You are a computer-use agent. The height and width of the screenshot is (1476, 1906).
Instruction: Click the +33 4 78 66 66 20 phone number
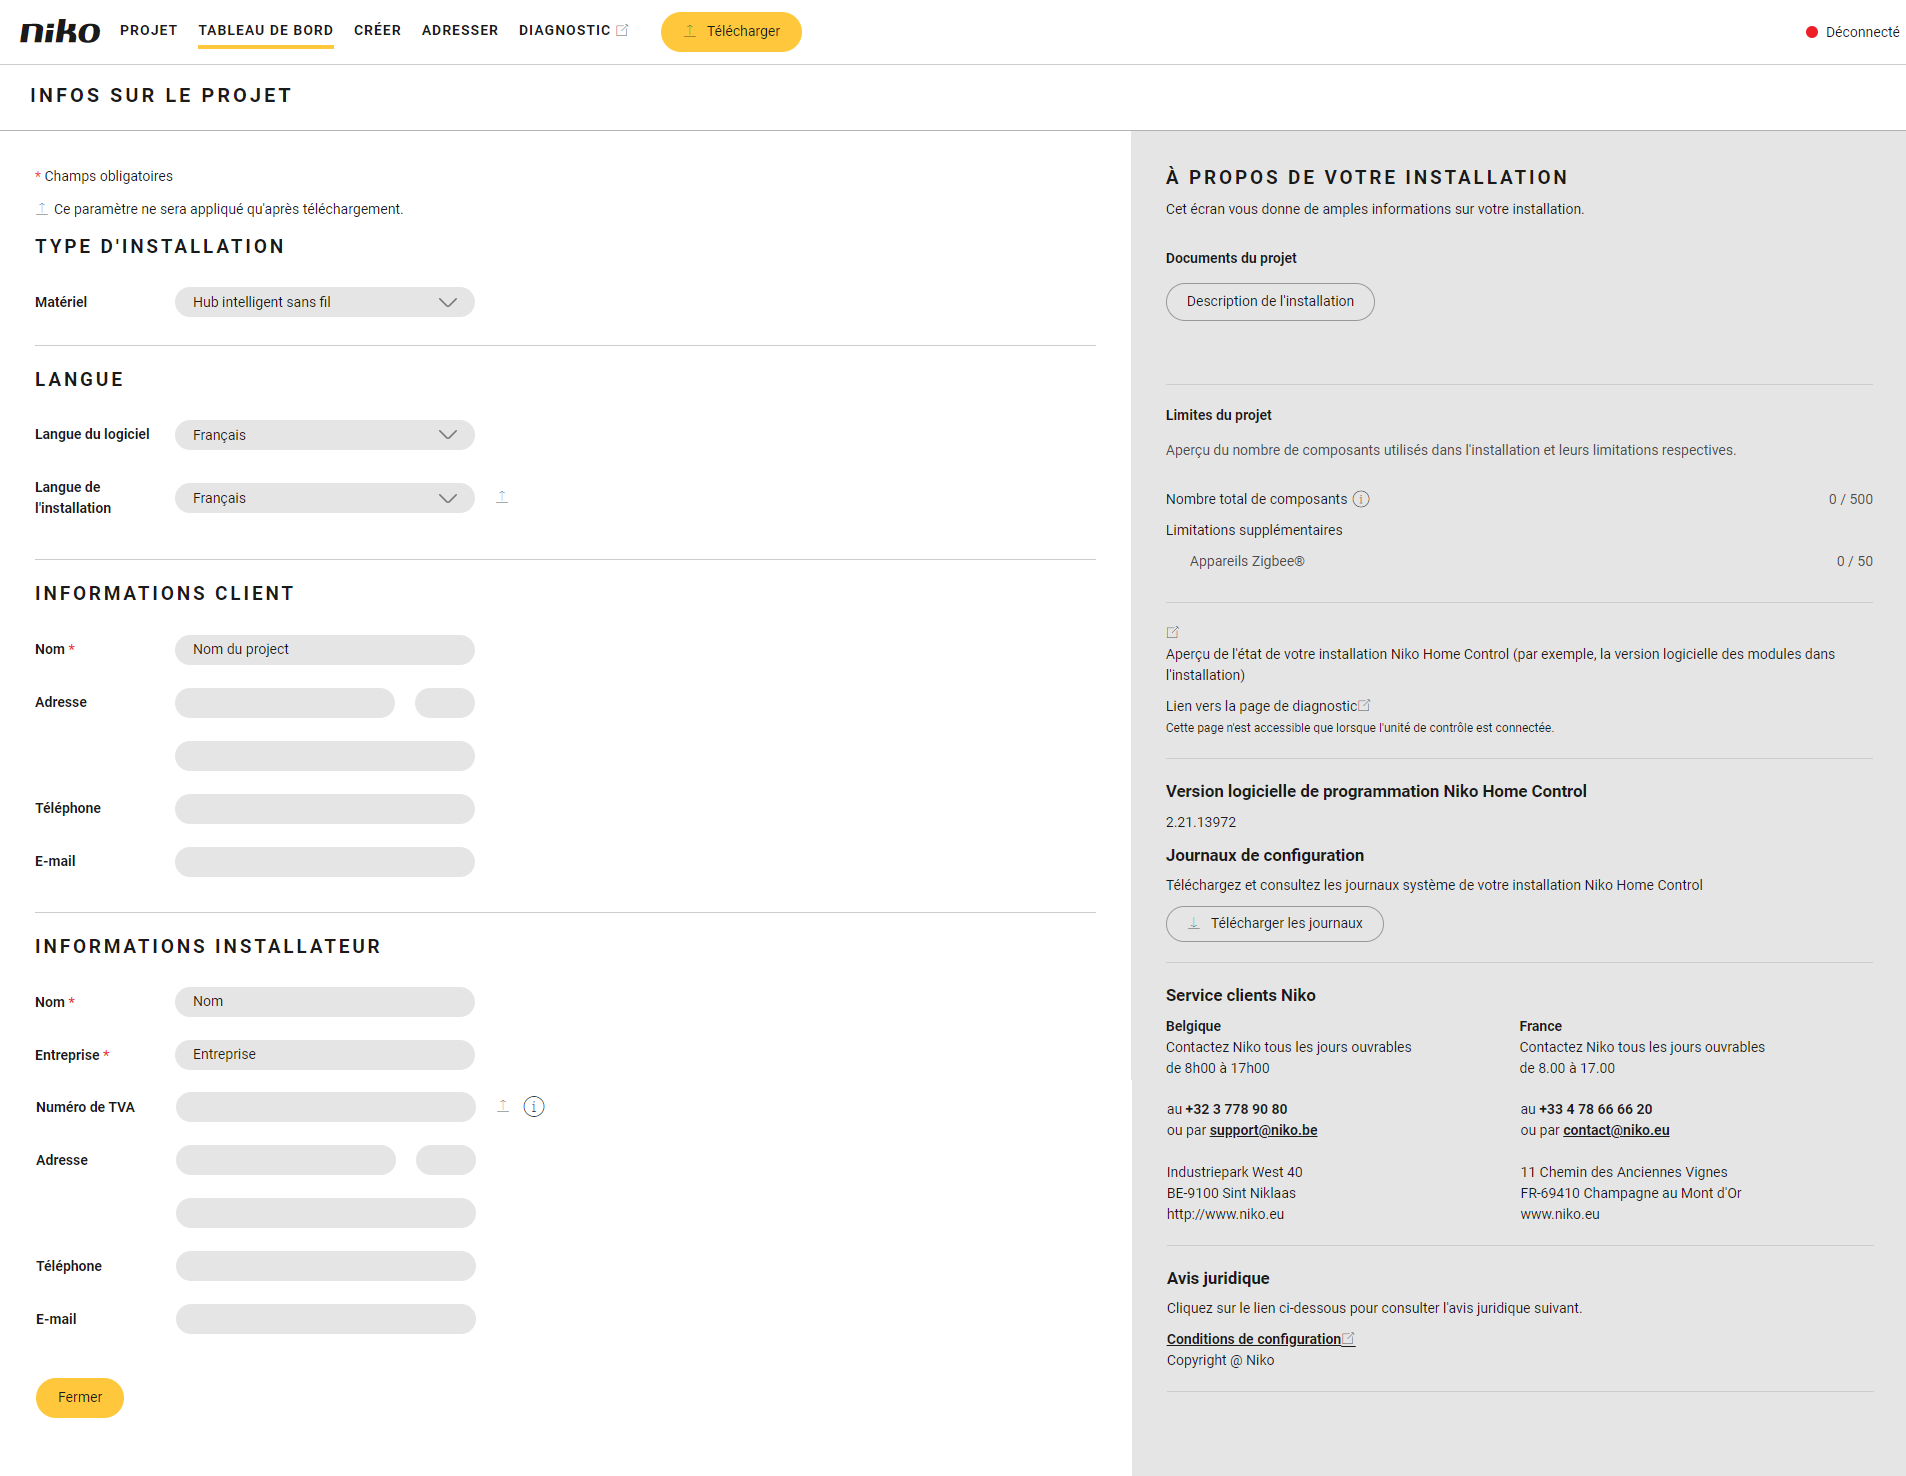click(1595, 1109)
